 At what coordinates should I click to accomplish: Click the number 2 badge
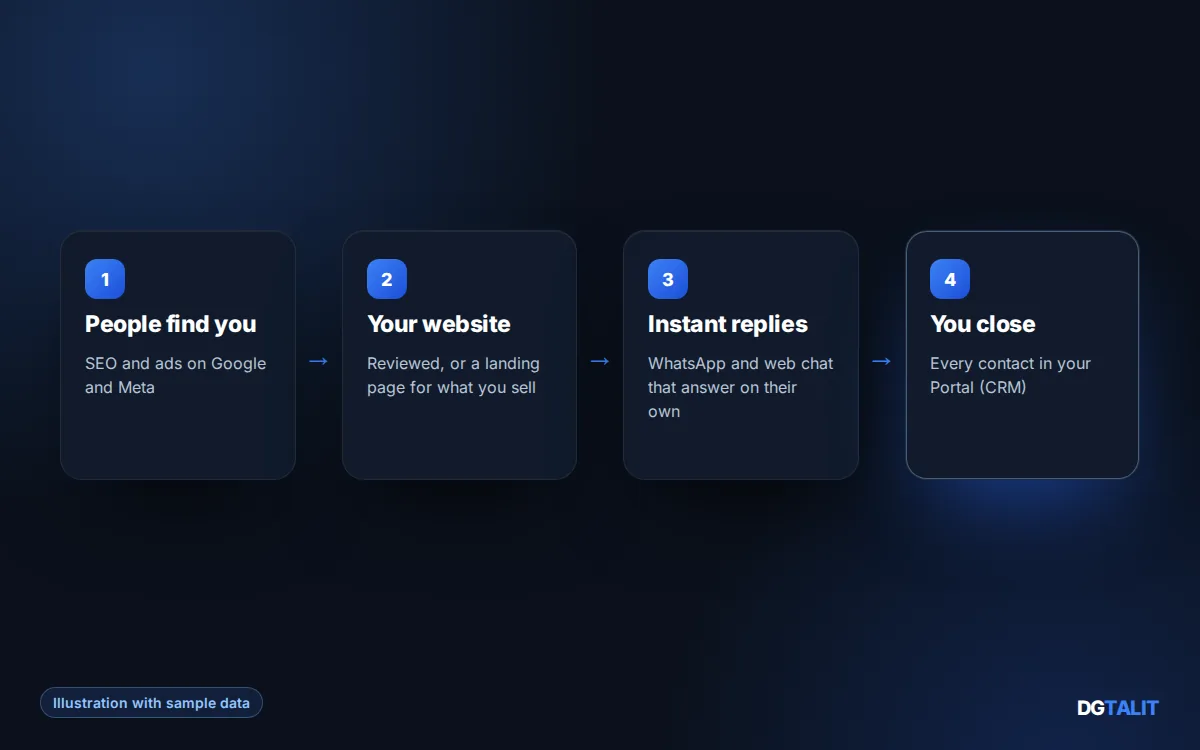[x=387, y=279]
